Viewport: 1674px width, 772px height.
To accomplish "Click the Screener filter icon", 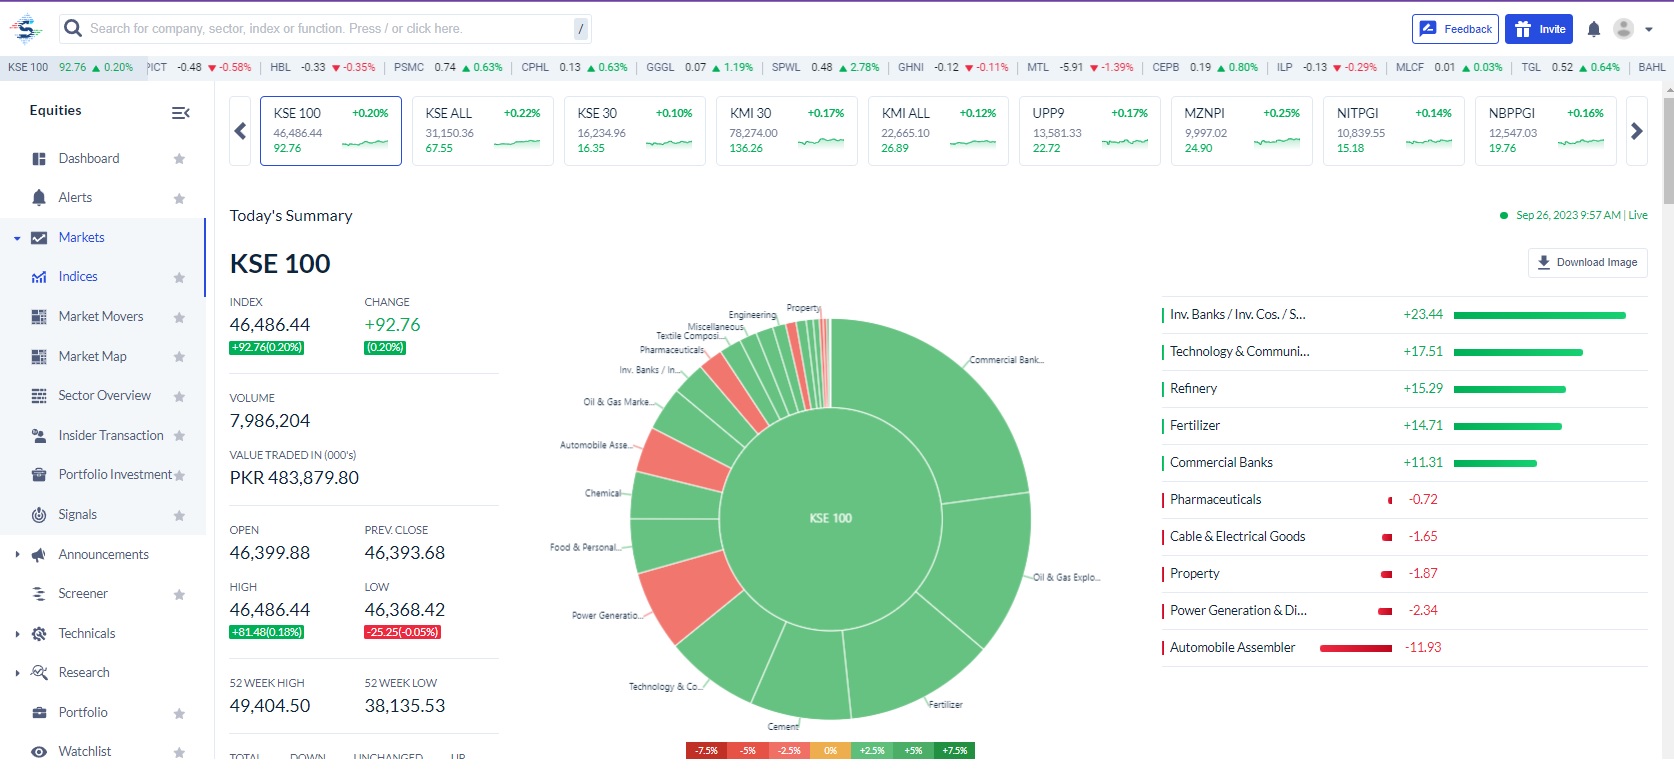I will [x=39, y=594].
